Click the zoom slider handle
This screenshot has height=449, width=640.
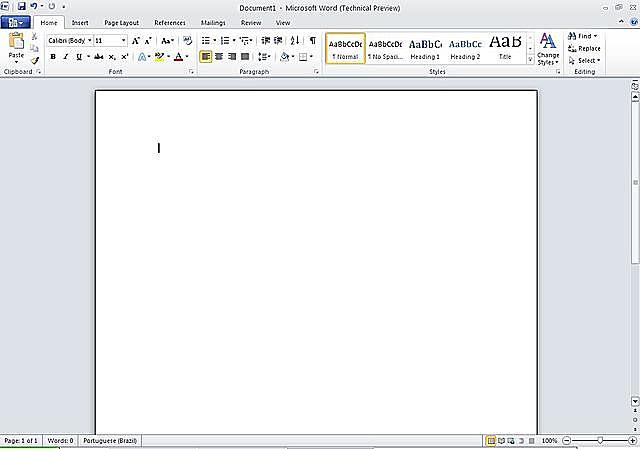pos(600,440)
